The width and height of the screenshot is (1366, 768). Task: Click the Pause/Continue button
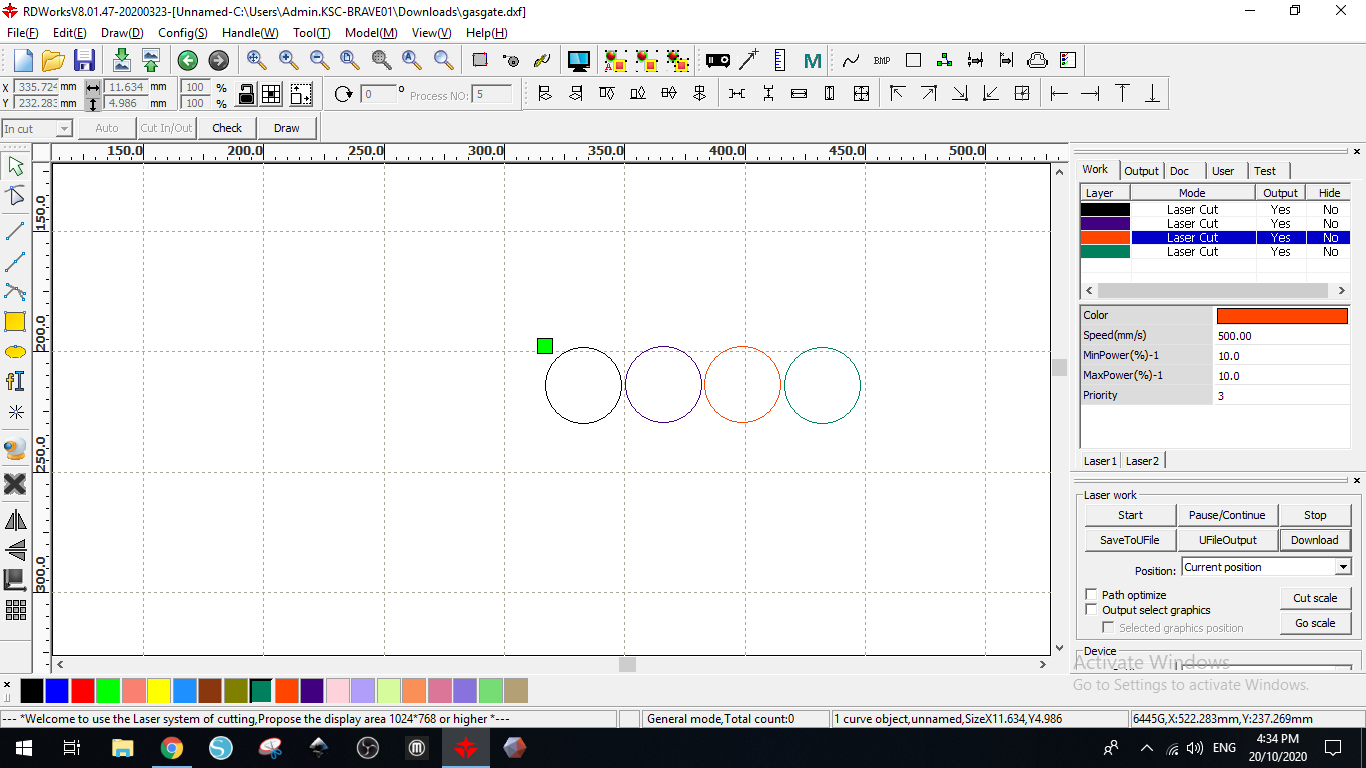(1227, 515)
